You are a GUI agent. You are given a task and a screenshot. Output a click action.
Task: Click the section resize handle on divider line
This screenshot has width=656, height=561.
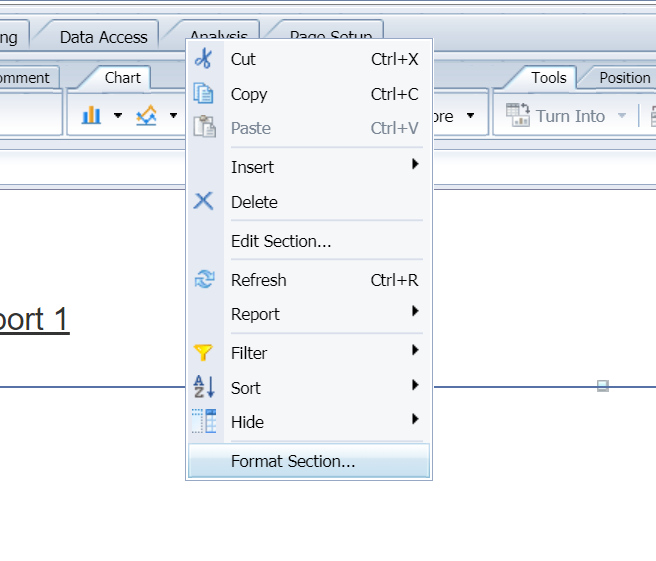click(x=603, y=386)
